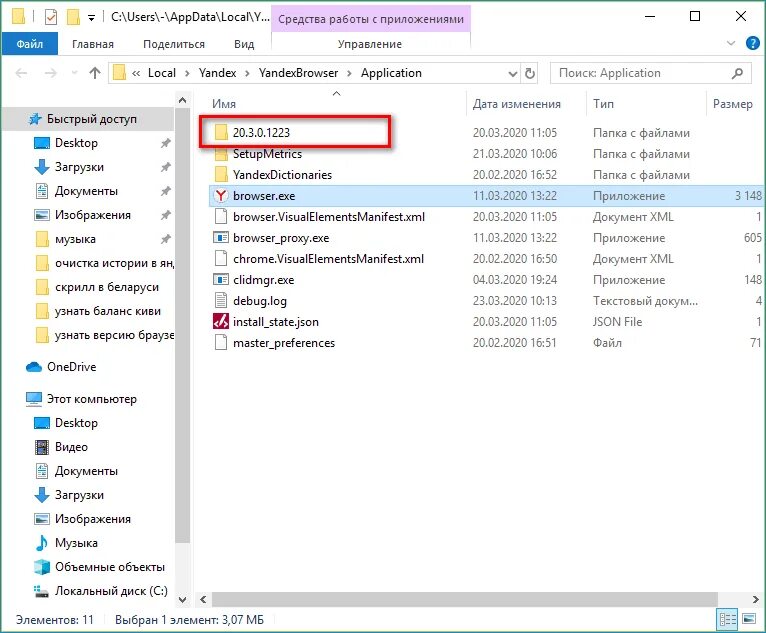Open Desktop under Этот компьютер
Viewport: 766px width, 633px height.
[76, 423]
